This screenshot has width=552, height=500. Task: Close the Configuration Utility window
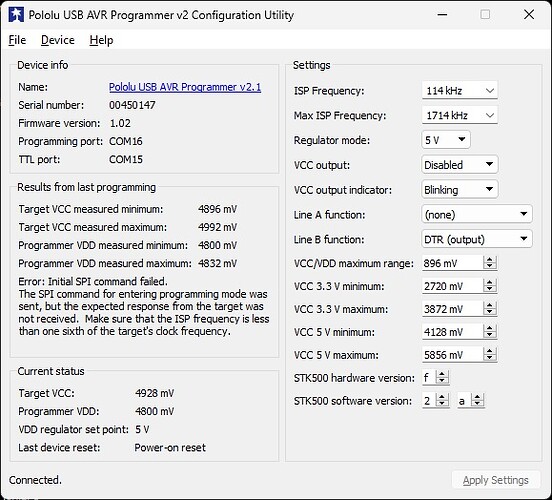529,14
